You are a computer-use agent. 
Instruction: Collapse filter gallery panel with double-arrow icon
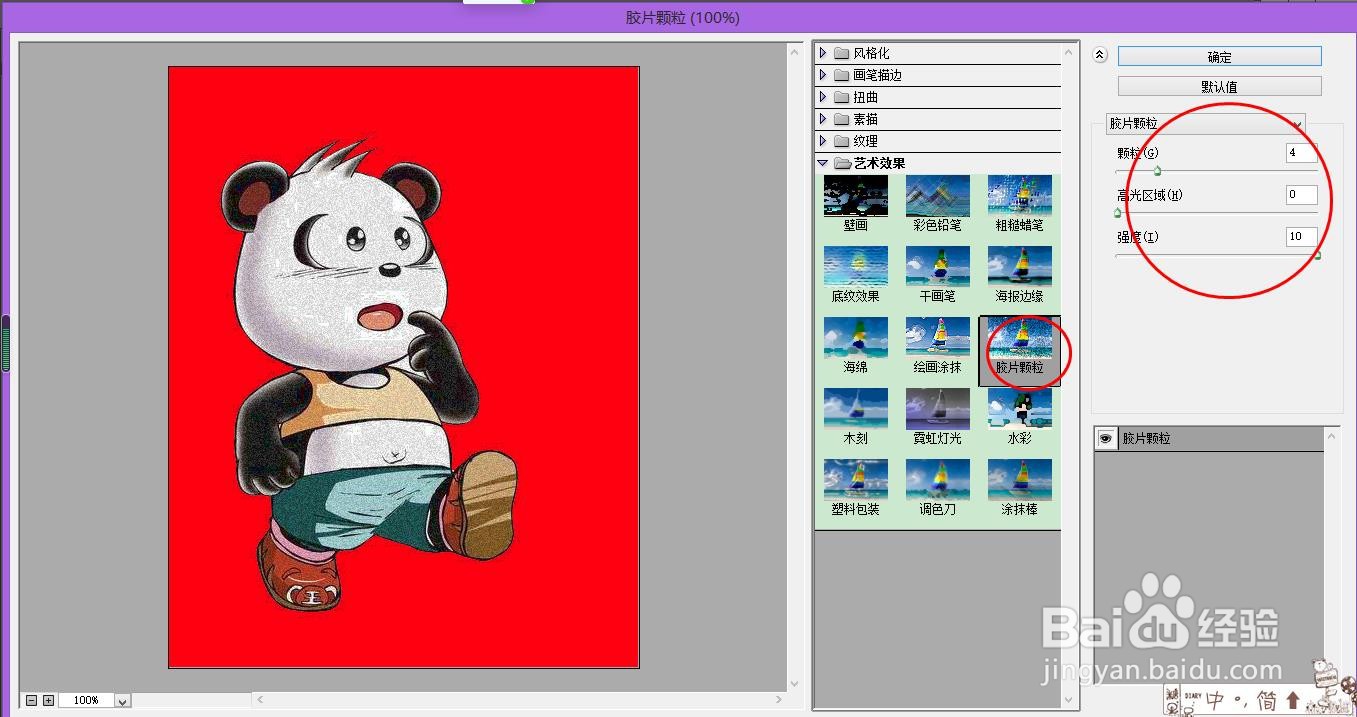[1100, 56]
